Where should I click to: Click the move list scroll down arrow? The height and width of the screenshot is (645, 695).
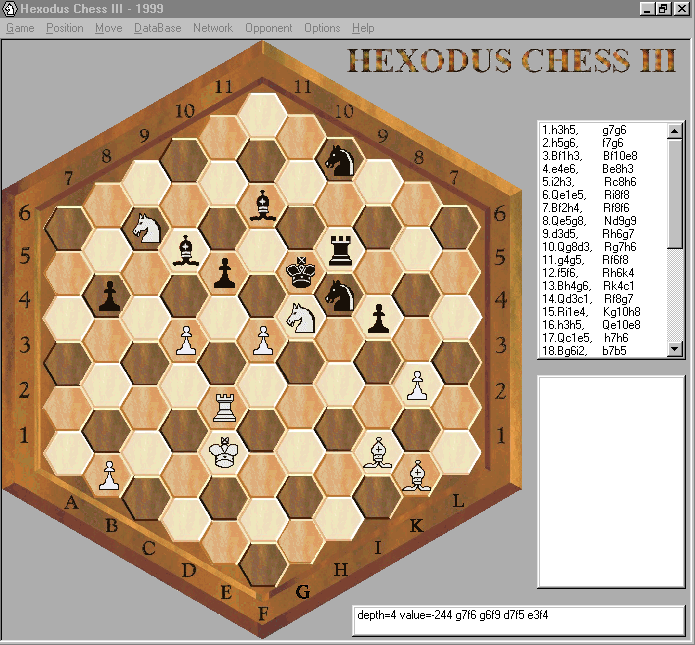point(675,349)
